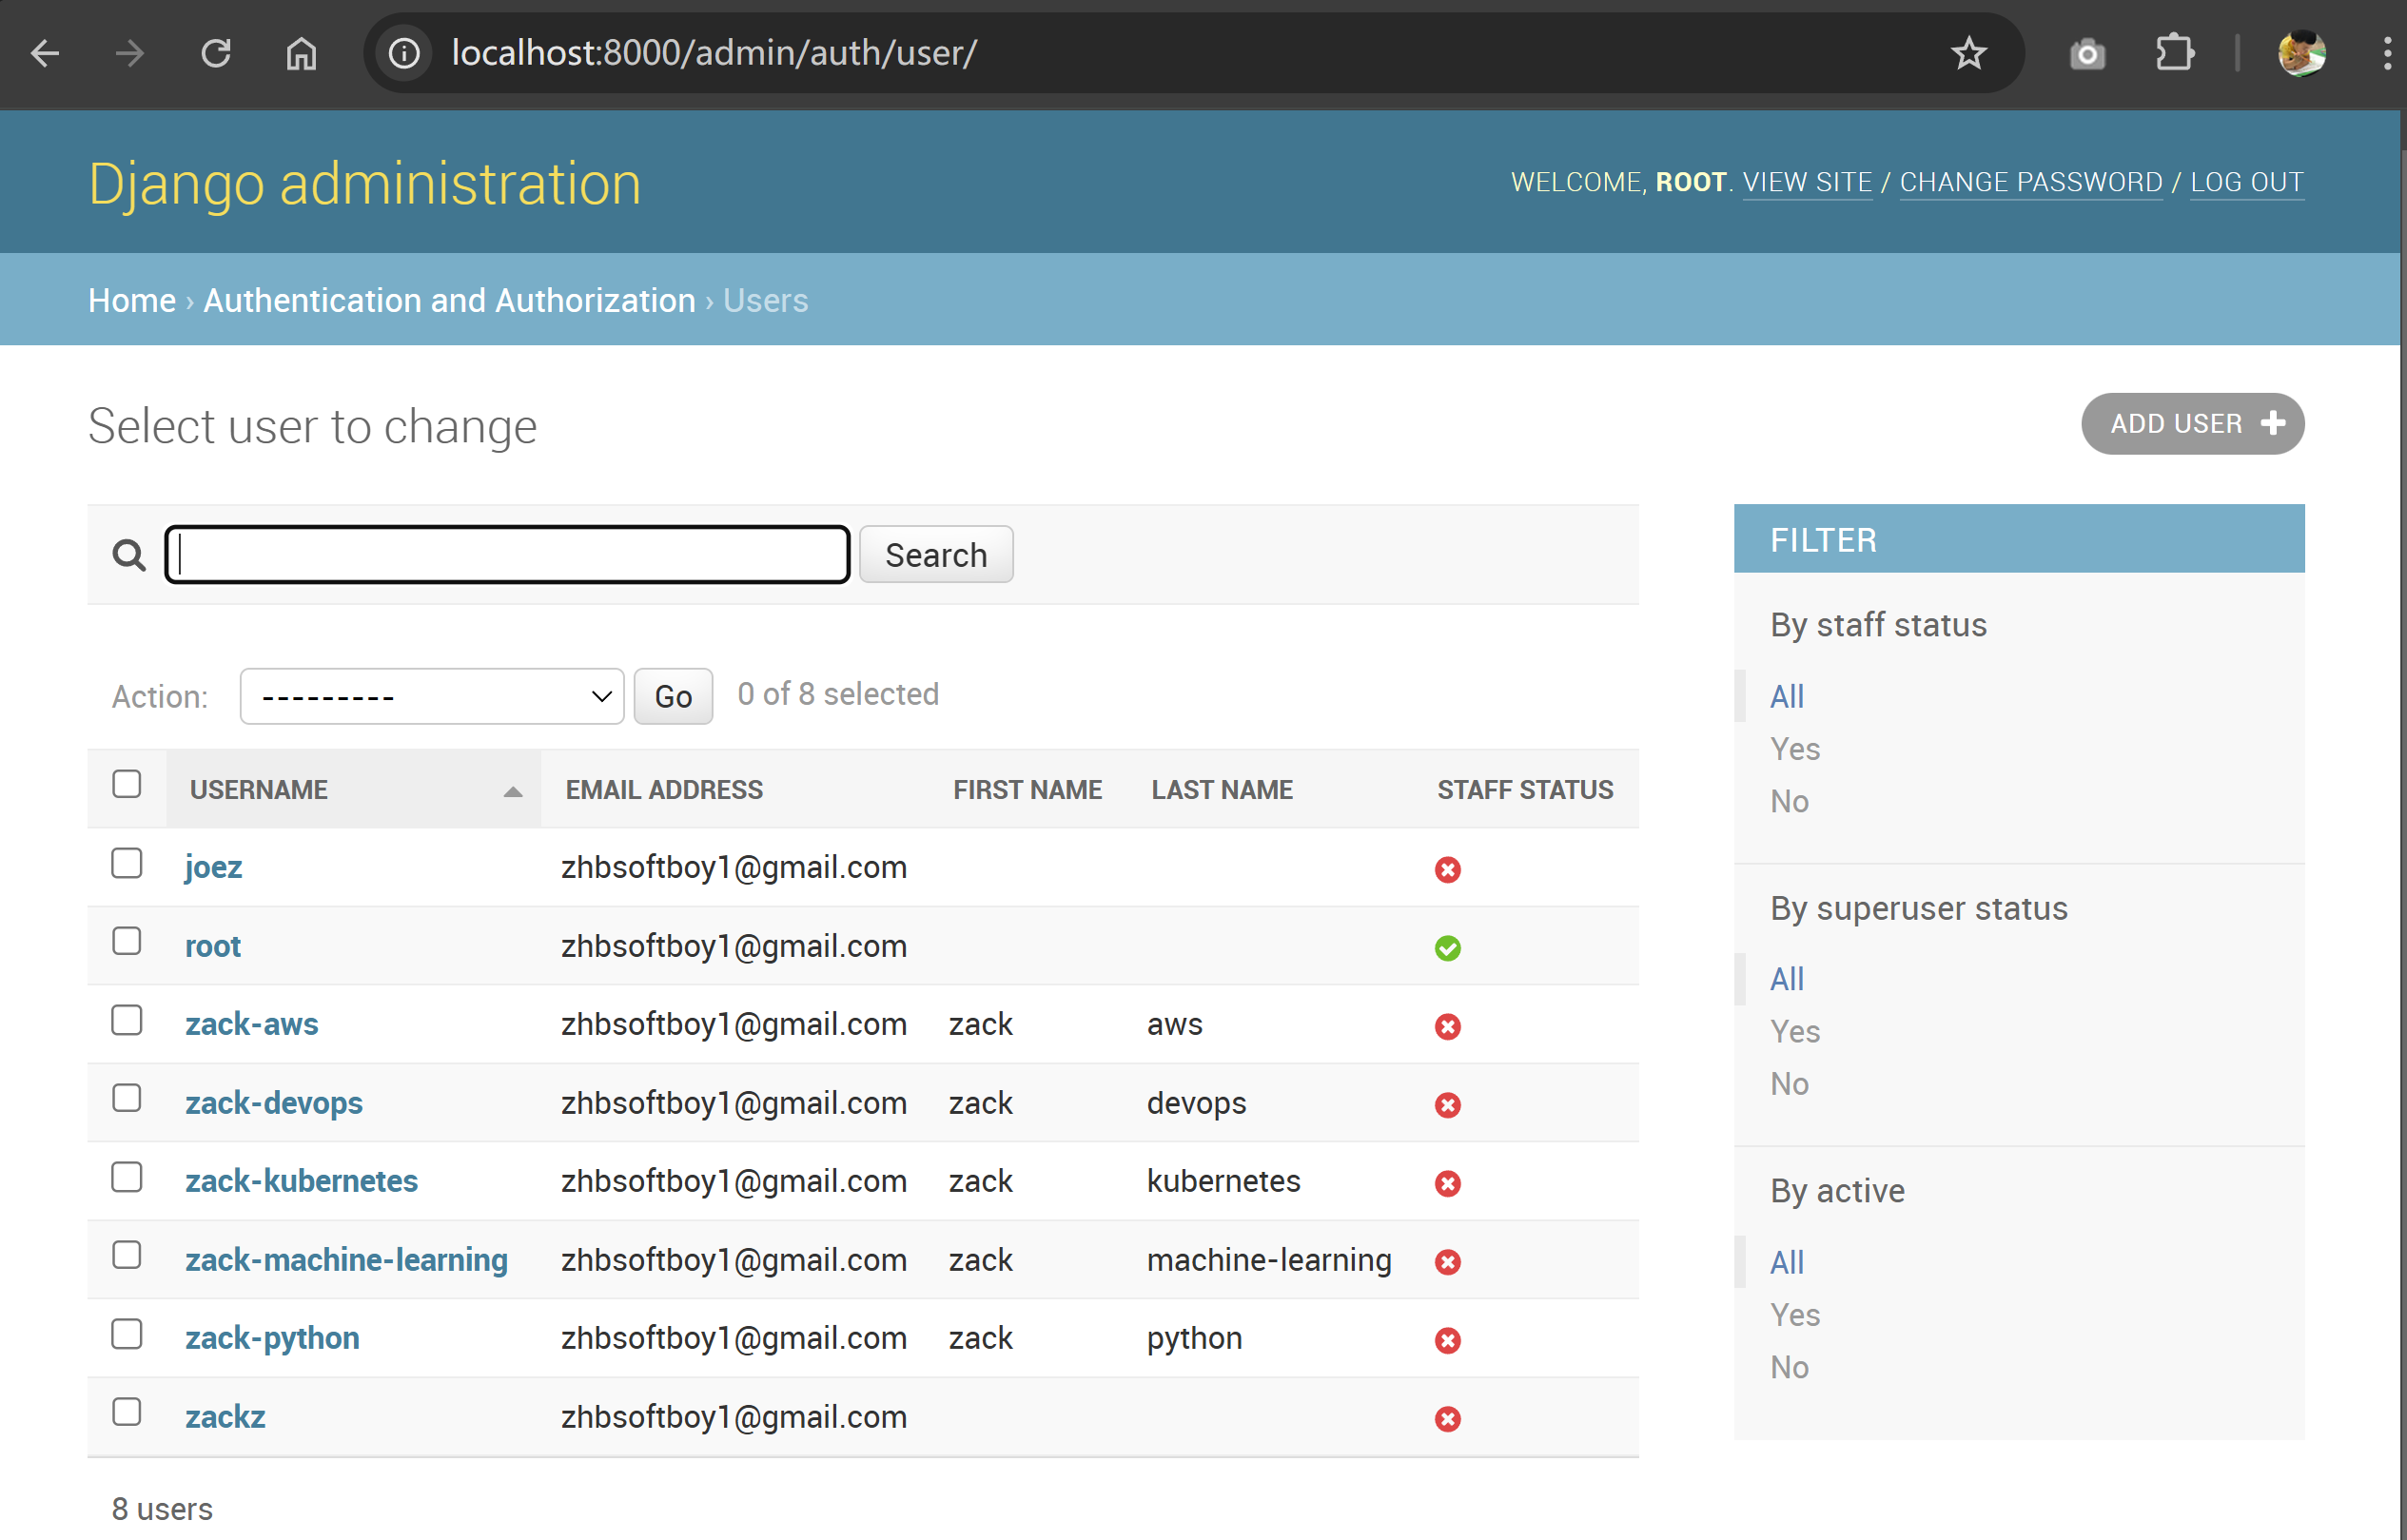
Task: Focus the user search input field
Action: tap(507, 554)
